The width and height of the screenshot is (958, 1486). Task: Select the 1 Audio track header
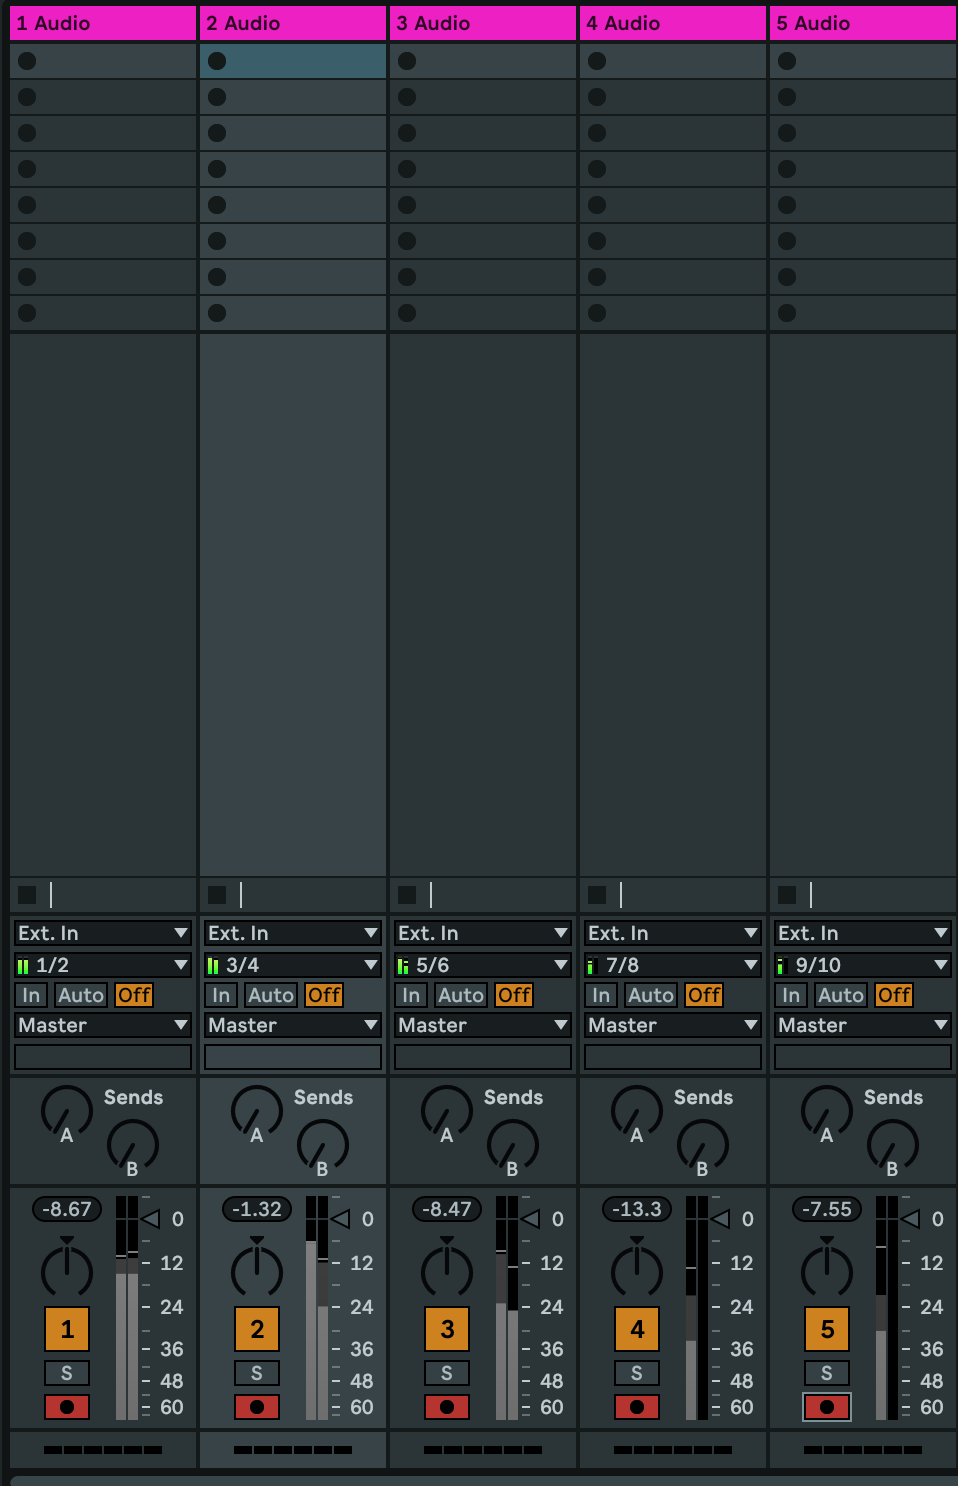[103, 23]
